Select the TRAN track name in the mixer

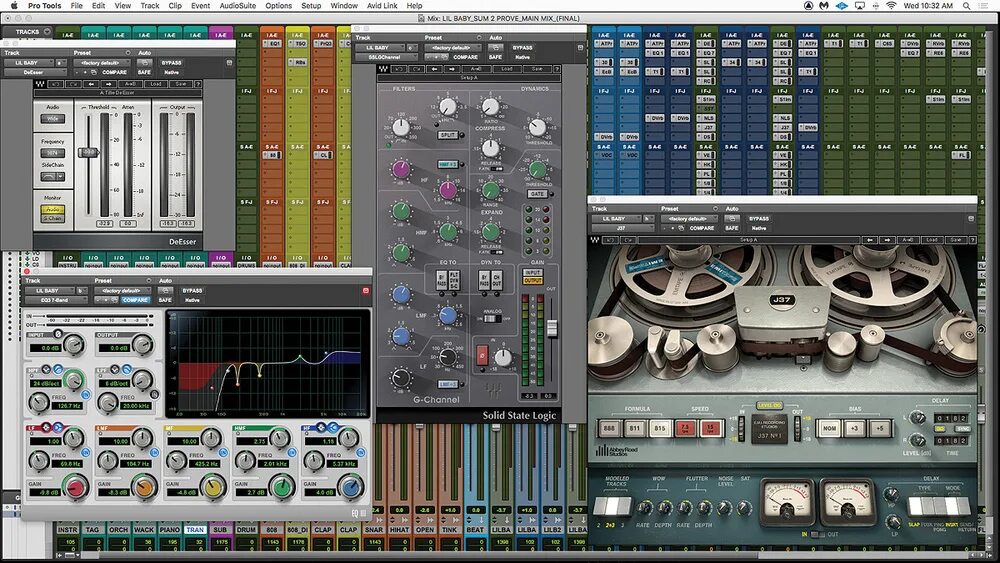click(x=195, y=530)
